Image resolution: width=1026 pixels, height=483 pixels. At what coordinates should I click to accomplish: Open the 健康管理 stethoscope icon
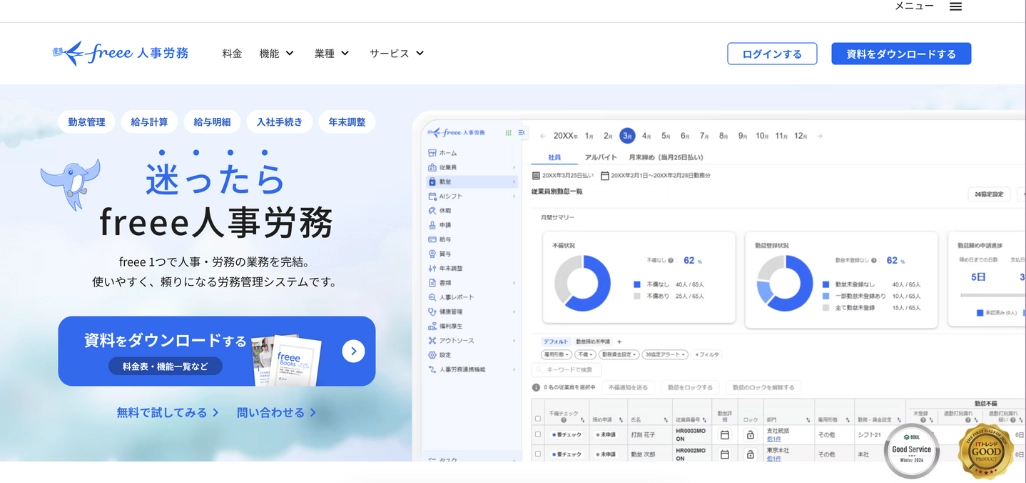(x=432, y=312)
